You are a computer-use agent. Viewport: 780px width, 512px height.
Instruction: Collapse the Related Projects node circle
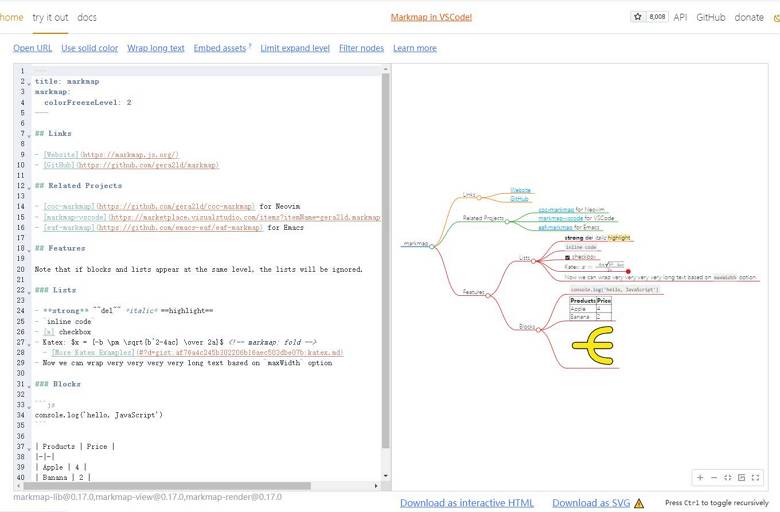point(507,221)
